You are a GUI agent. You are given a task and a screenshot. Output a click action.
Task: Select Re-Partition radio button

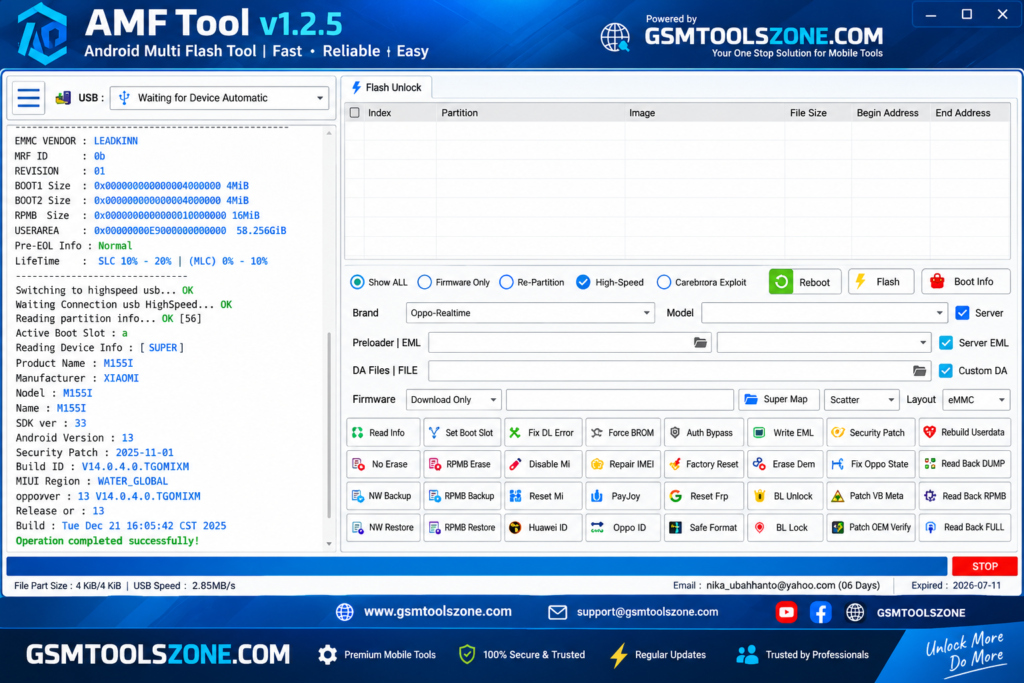[x=506, y=282]
